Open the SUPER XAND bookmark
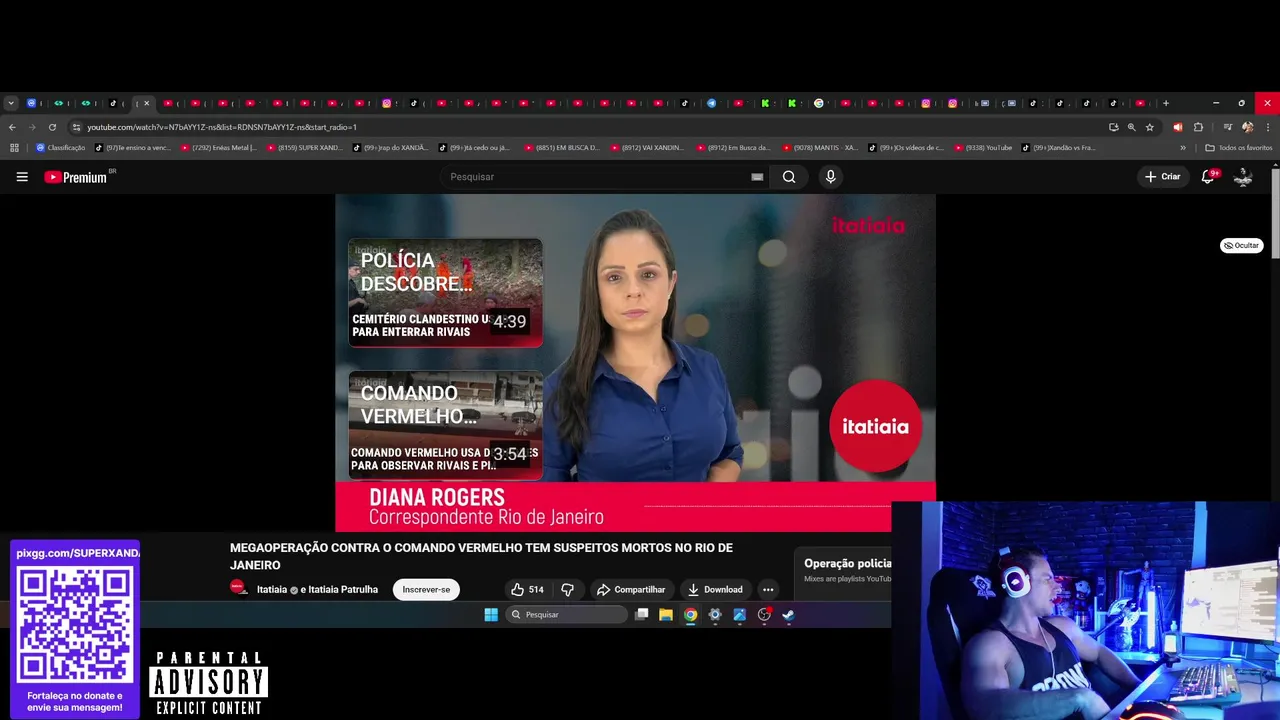The width and height of the screenshot is (1280, 720). pos(305,148)
